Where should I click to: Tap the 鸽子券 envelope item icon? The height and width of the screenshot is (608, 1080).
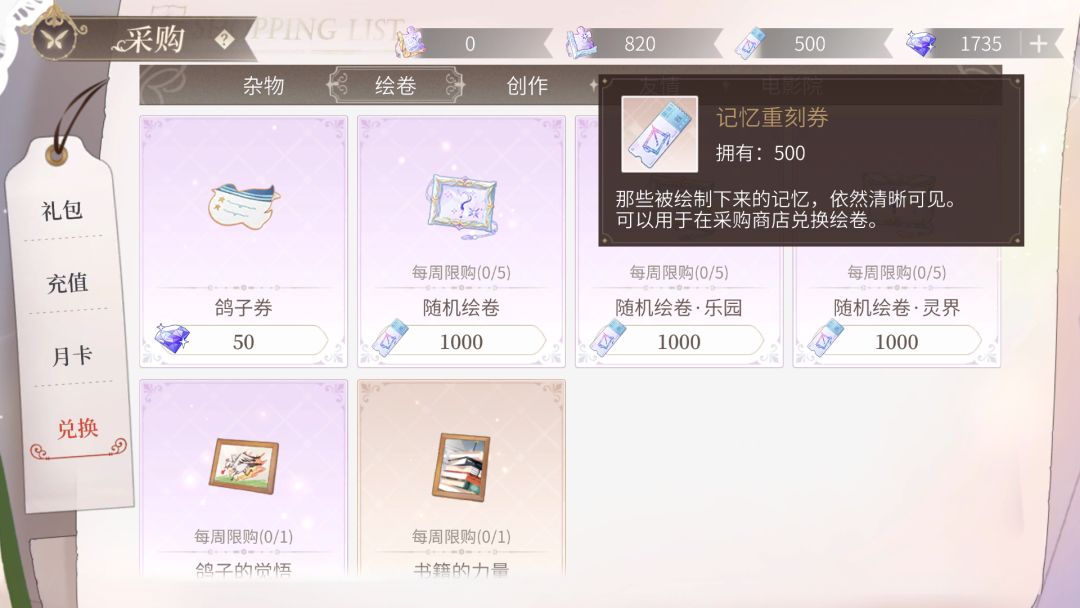(243, 205)
